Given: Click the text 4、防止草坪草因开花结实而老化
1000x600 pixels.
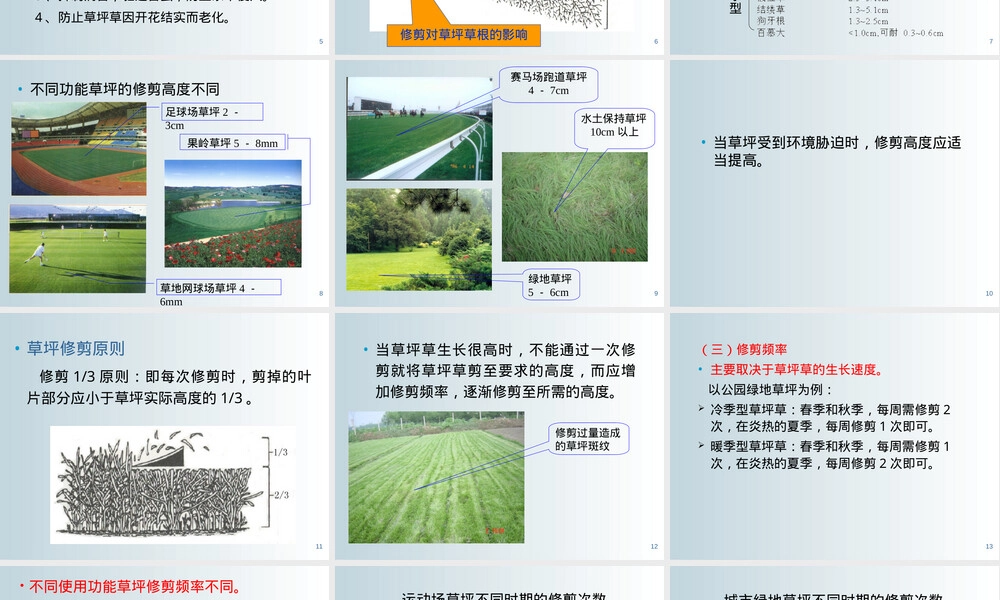Looking at the screenshot, I should point(133,17).
